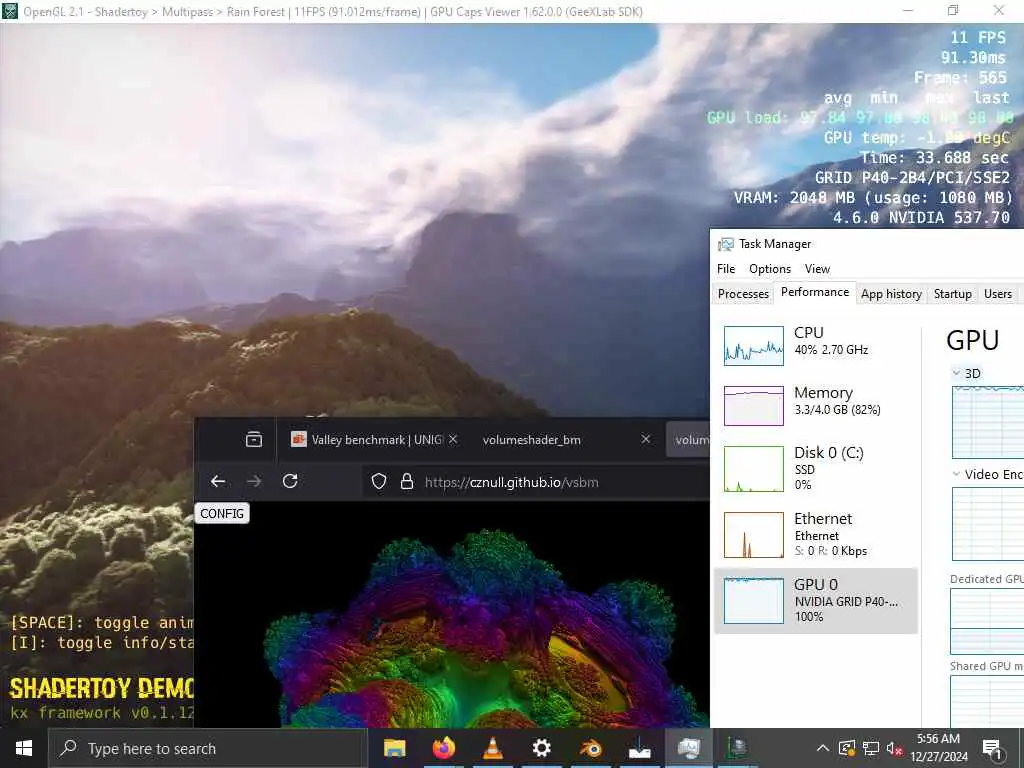This screenshot has width=1024, height=768.
Task: Click the network status tray icon
Action: click(871, 748)
